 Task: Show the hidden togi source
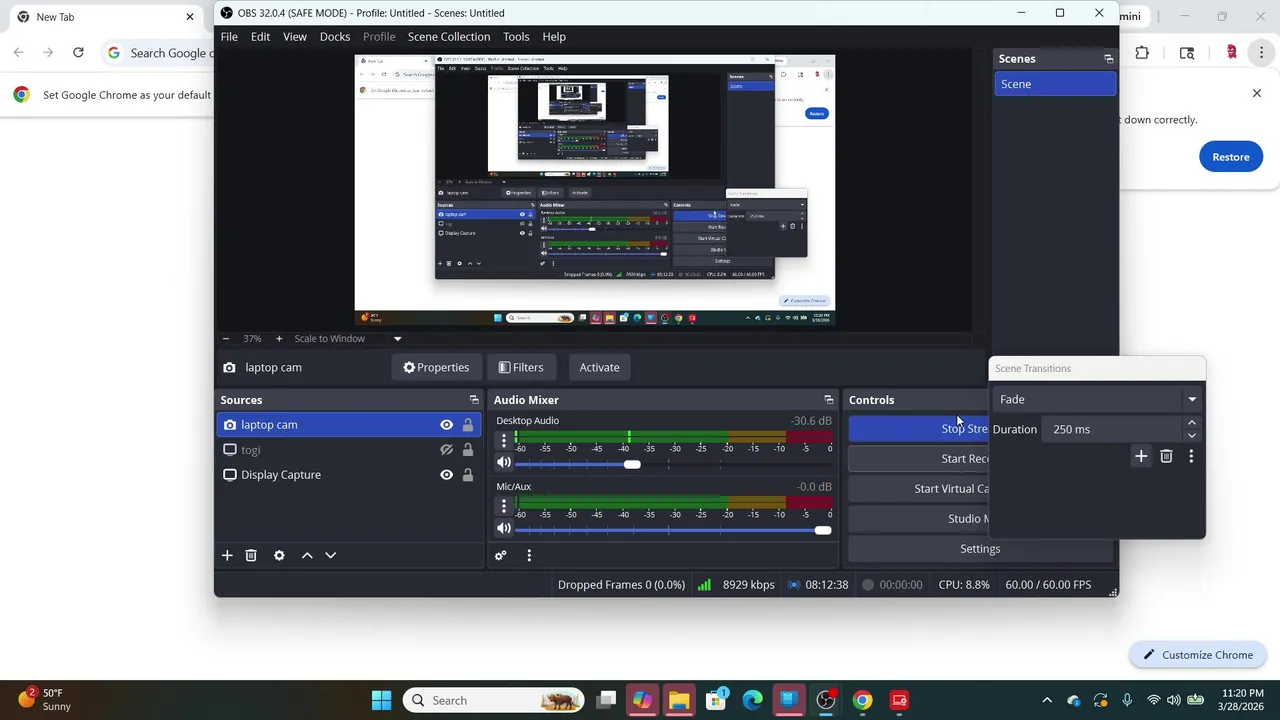click(x=446, y=450)
